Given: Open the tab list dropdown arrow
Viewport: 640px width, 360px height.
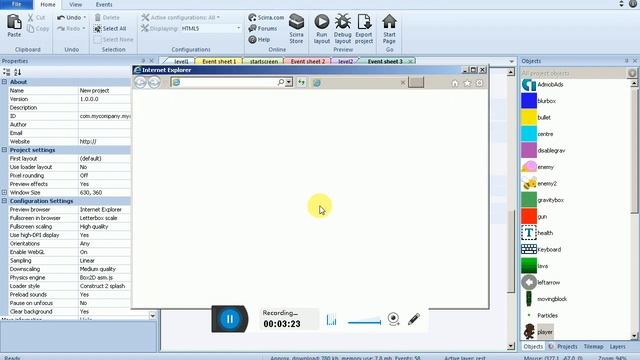Looking at the screenshot, I should 511,61.
